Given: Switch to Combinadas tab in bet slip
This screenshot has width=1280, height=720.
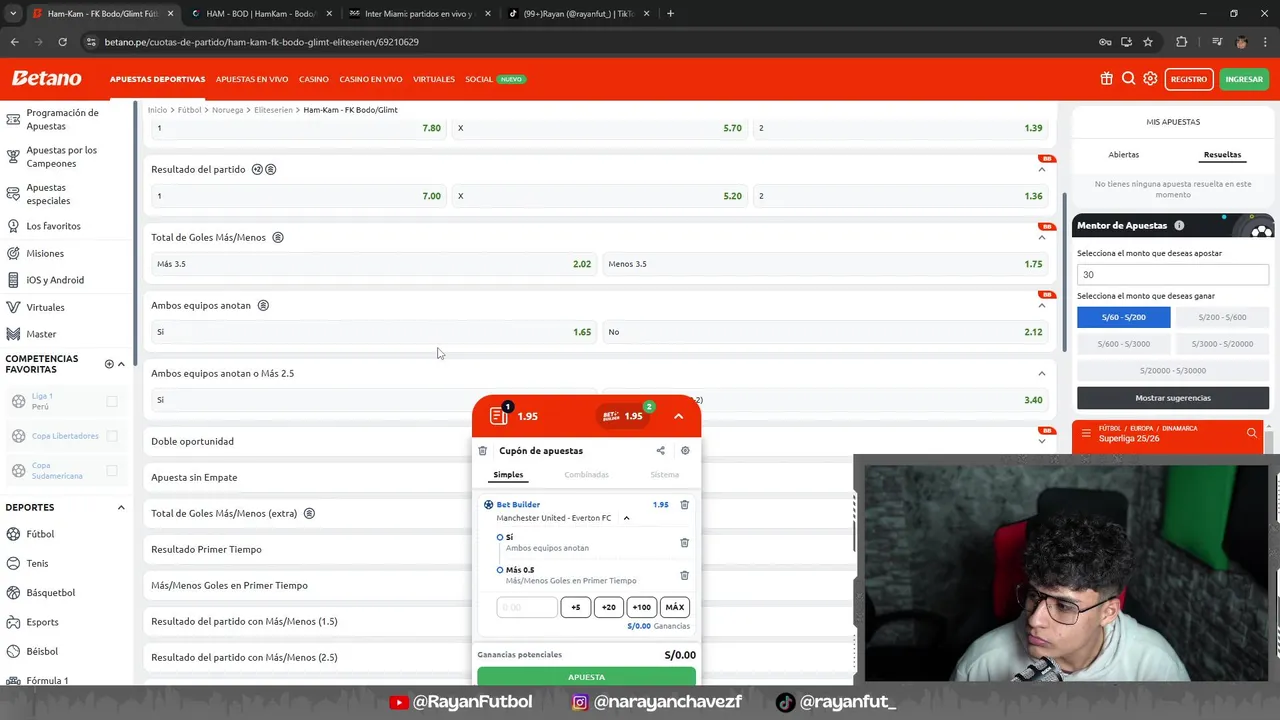Looking at the screenshot, I should click(x=586, y=475).
